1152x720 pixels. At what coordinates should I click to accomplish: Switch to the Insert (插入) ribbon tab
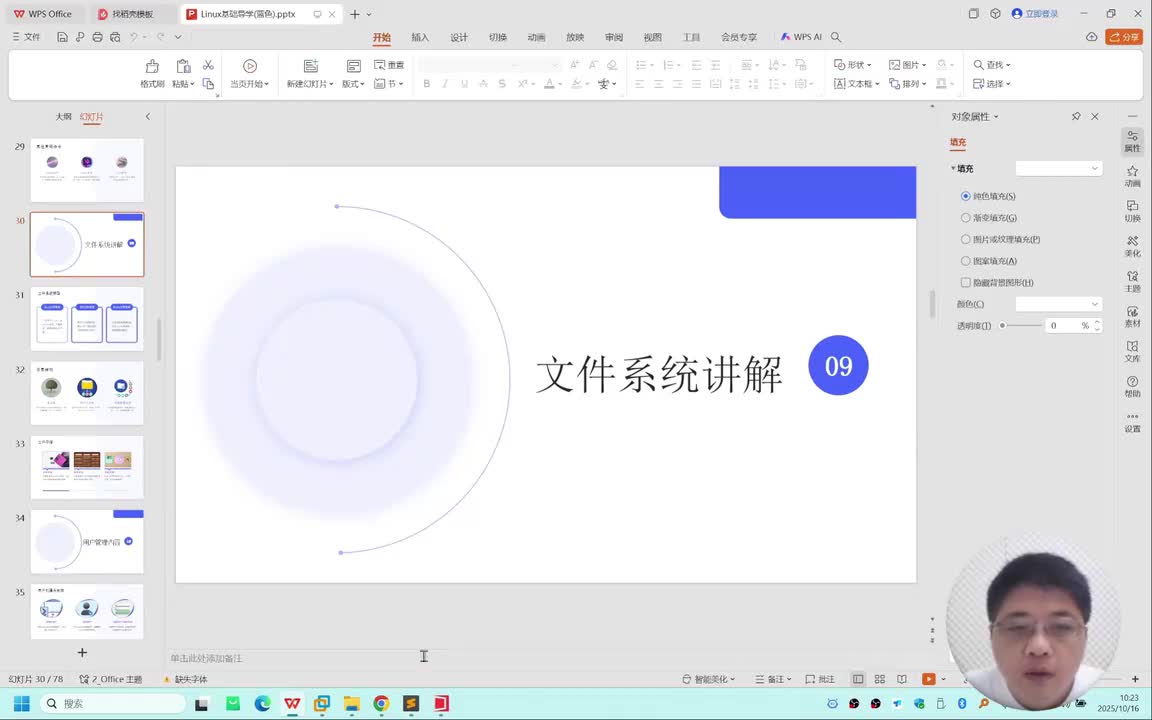tap(420, 37)
